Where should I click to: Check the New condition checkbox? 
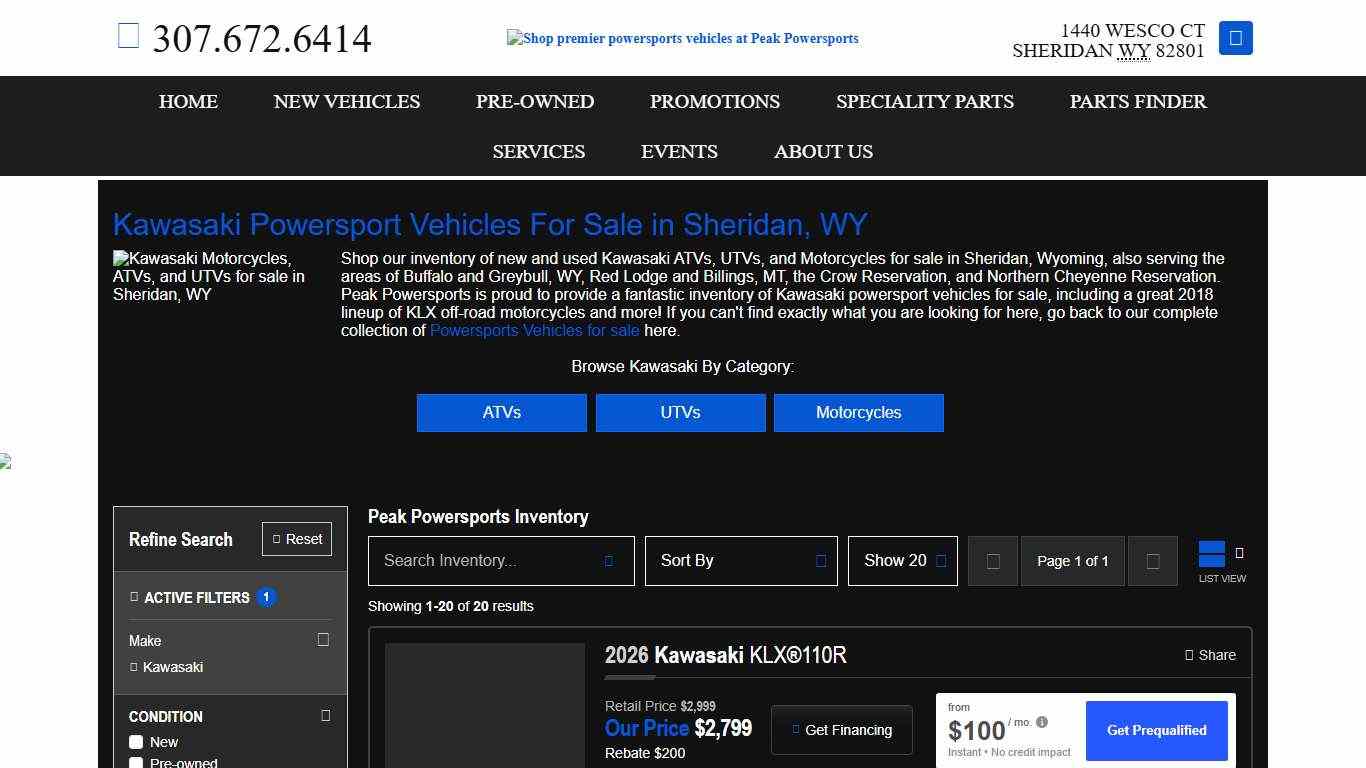pyautogui.click(x=136, y=742)
